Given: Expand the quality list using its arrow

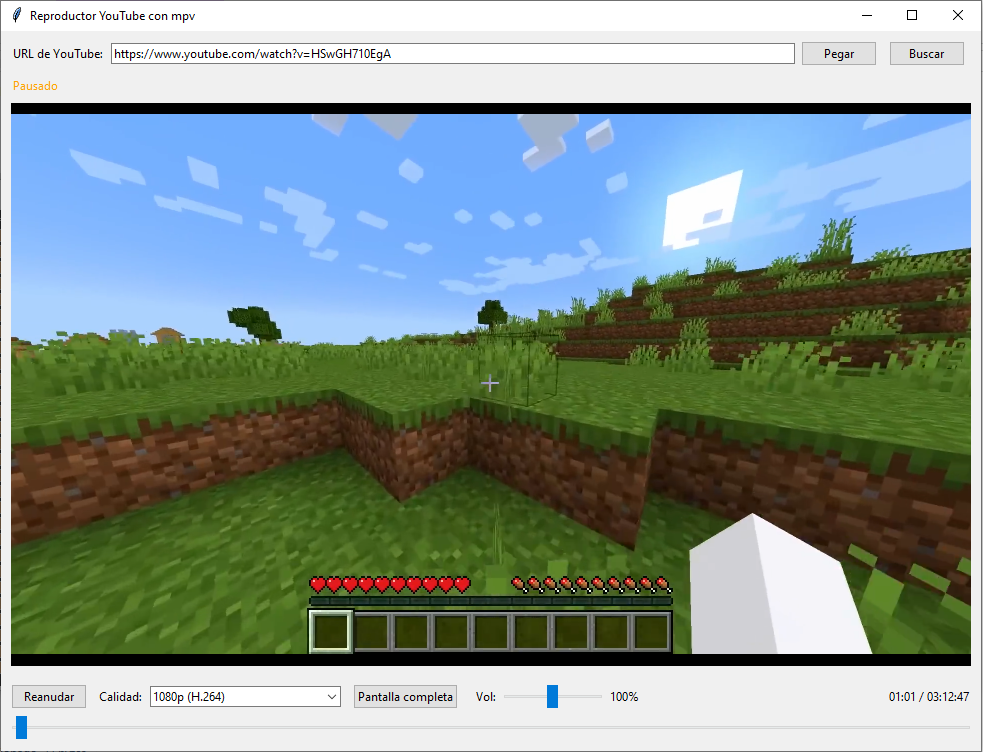Looking at the screenshot, I should [332, 697].
